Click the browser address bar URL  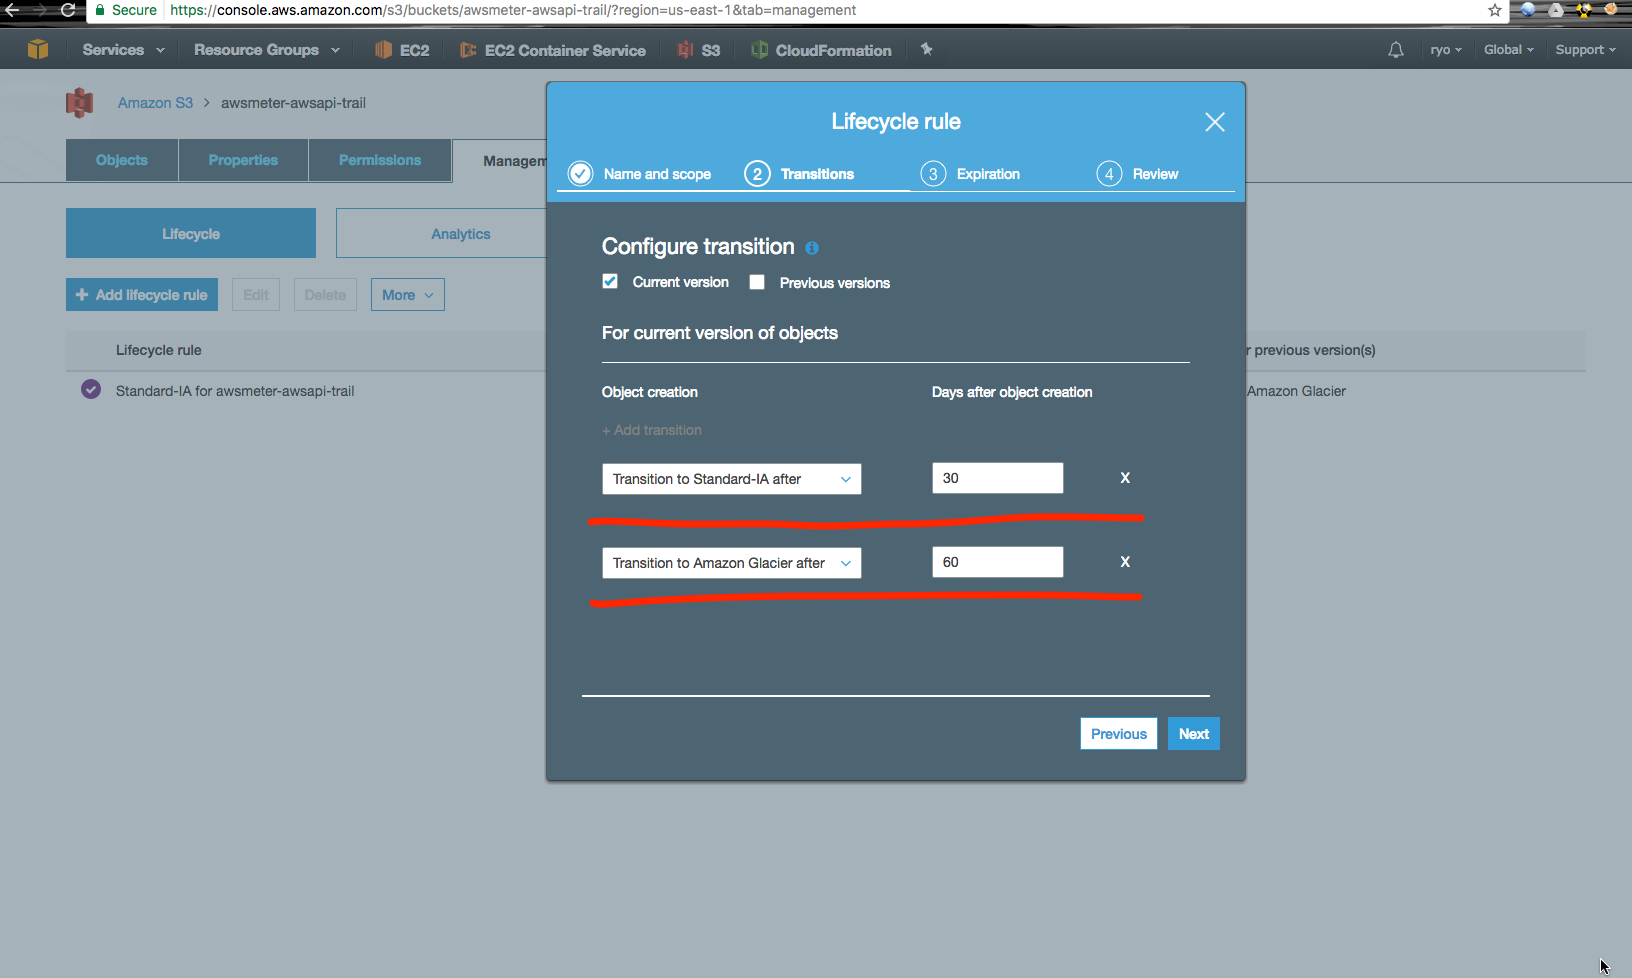tap(513, 10)
